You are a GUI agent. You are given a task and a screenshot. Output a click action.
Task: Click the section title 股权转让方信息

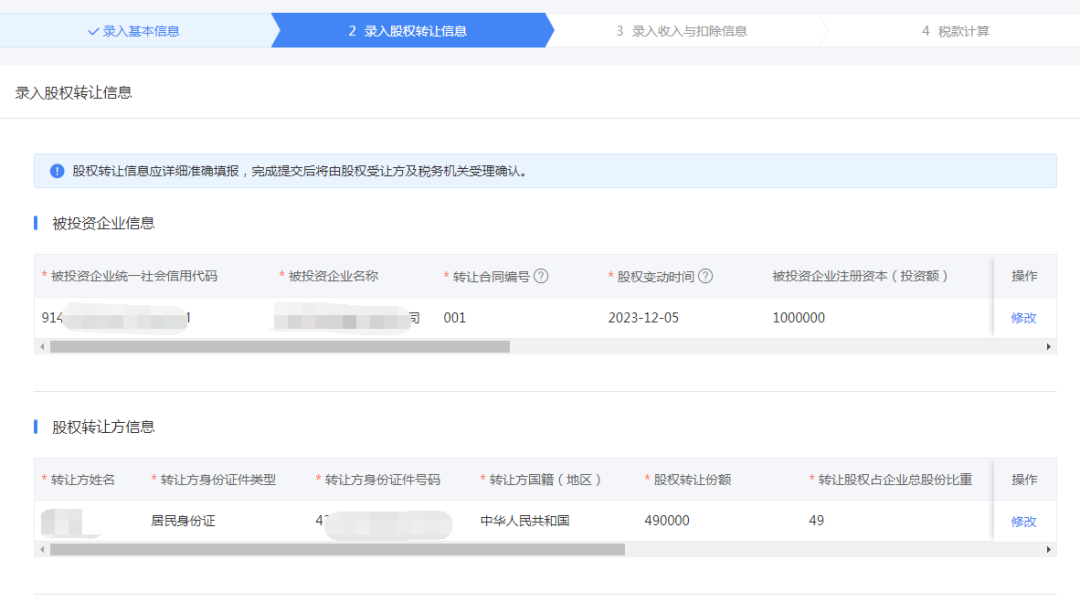coord(103,427)
